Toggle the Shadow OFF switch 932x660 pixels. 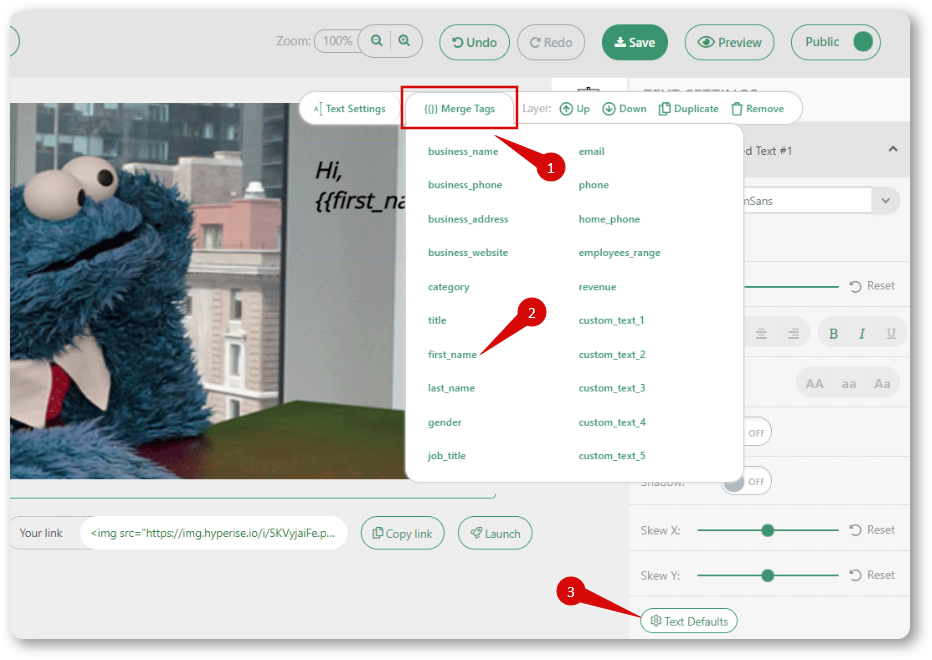click(x=747, y=482)
